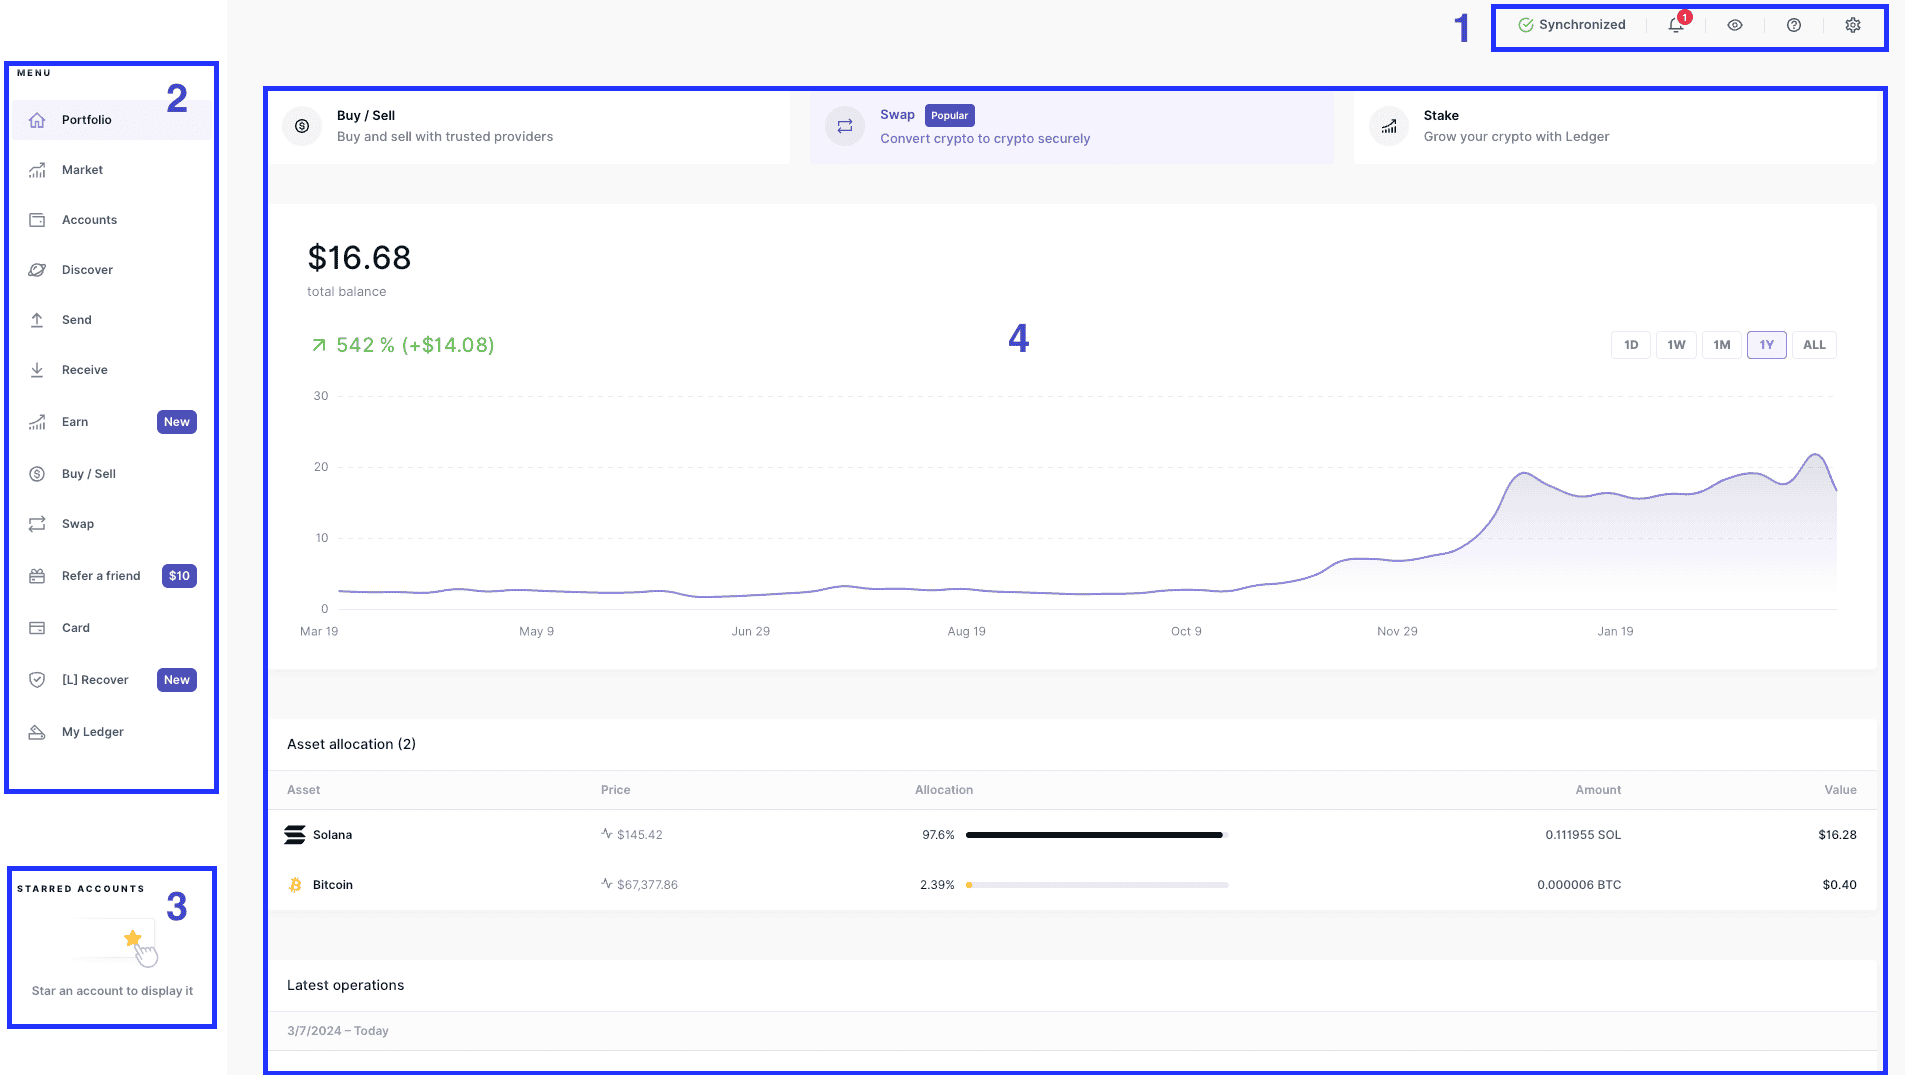
Task: Open the notifications bell icon
Action: pyautogui.click(x=1676, y=26)
